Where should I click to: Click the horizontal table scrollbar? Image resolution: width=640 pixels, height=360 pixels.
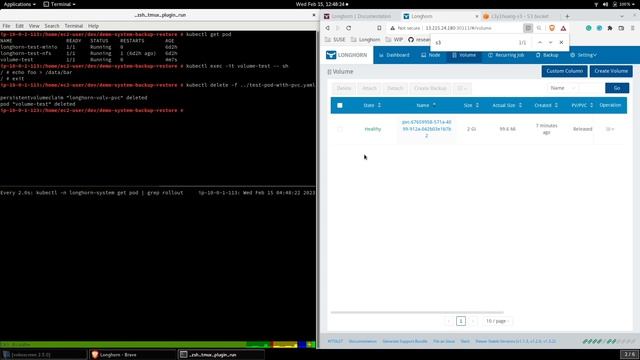(417, 312)
